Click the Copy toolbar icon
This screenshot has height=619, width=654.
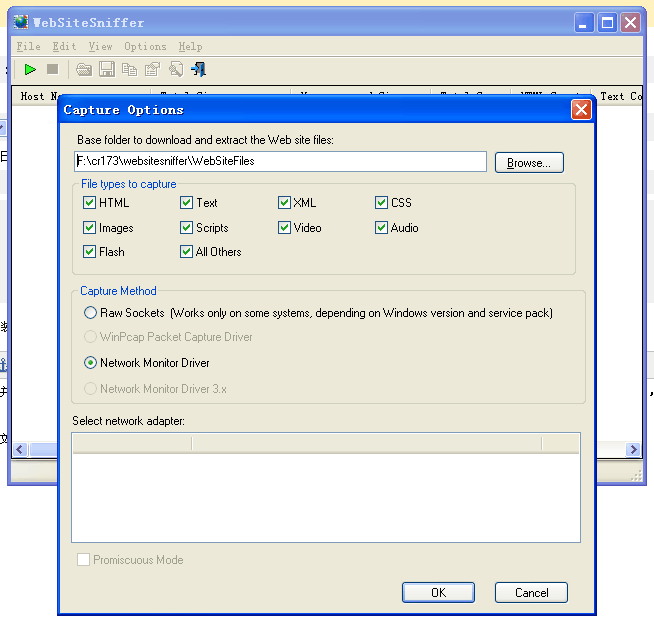click(x=129, y=69)
